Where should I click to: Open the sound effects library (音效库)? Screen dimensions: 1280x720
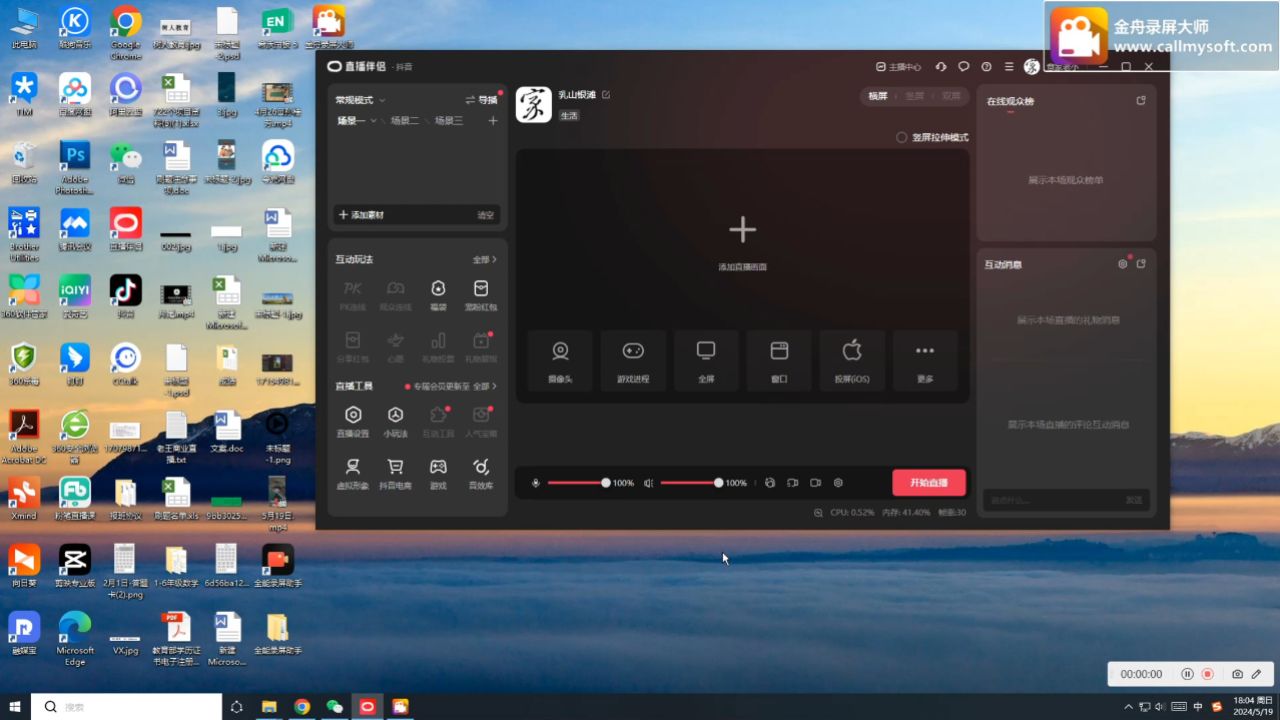[x=480, y=474]
